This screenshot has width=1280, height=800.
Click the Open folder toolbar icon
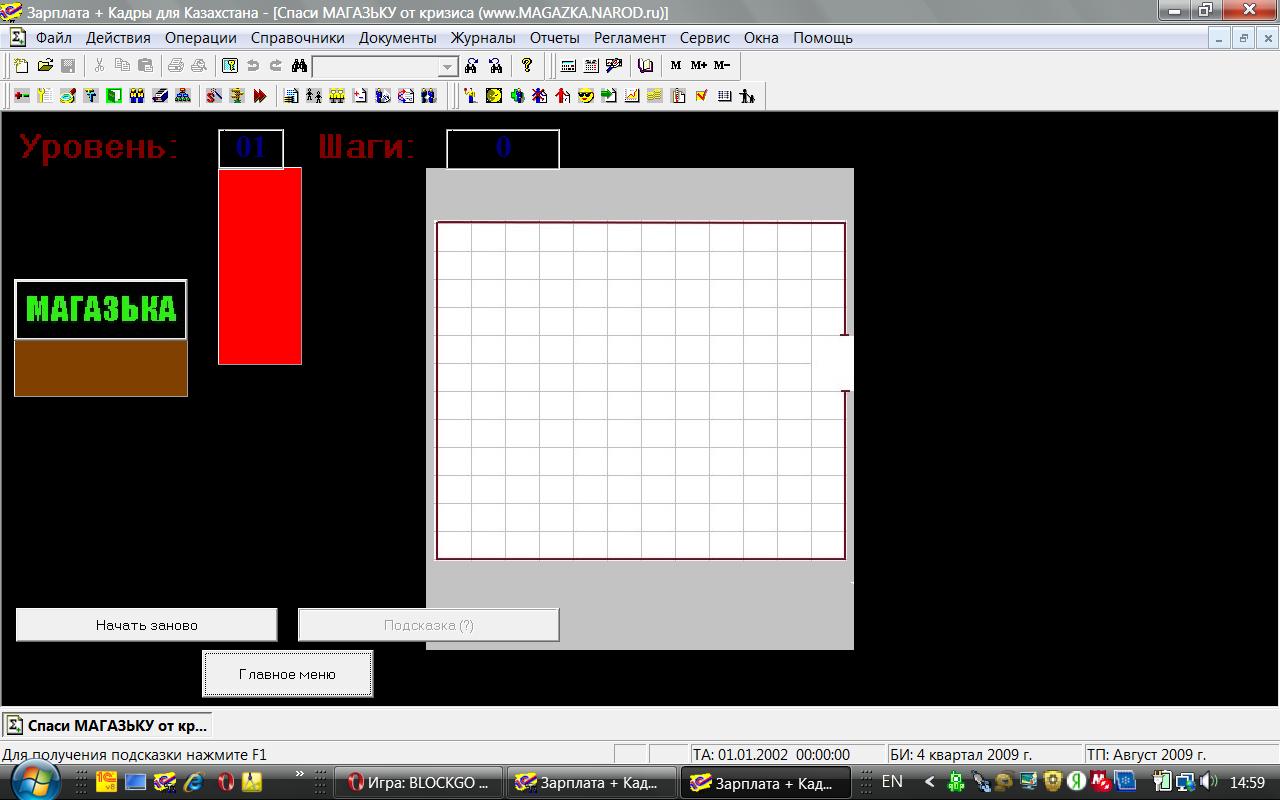(x=45, y=66)
